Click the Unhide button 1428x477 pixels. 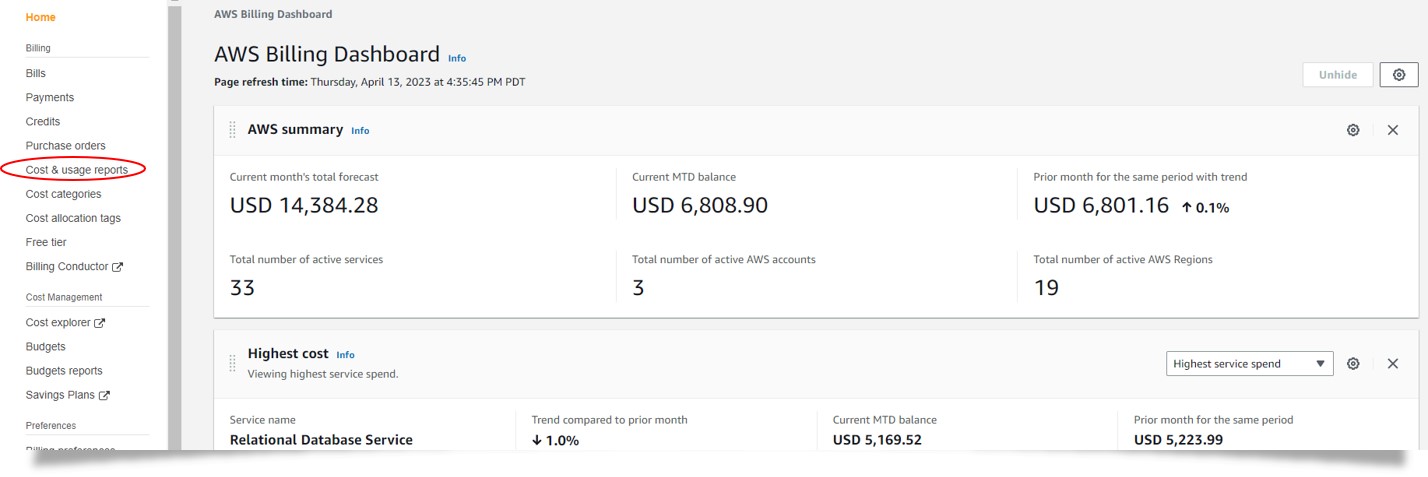click(x=1337, y=75)
